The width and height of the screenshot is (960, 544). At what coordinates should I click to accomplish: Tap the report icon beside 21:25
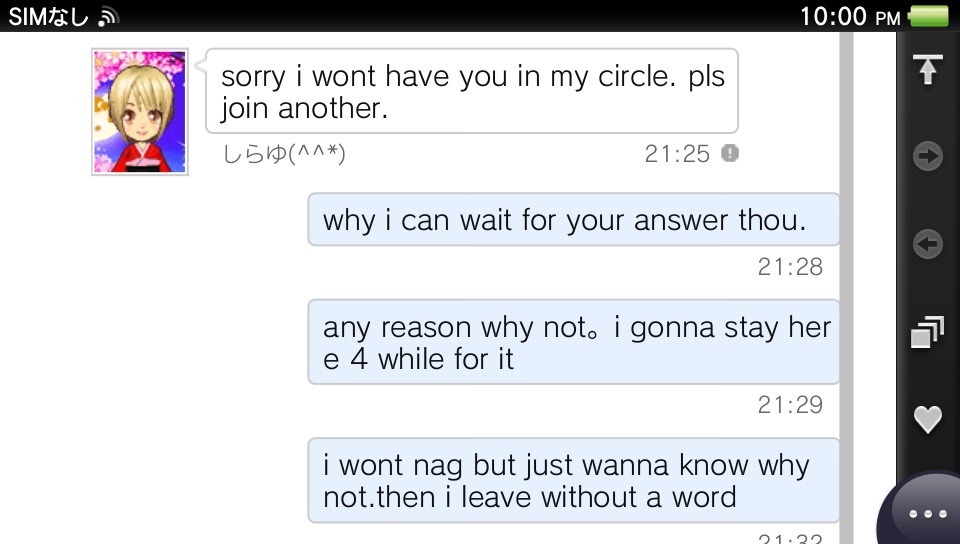coord(730,153)
